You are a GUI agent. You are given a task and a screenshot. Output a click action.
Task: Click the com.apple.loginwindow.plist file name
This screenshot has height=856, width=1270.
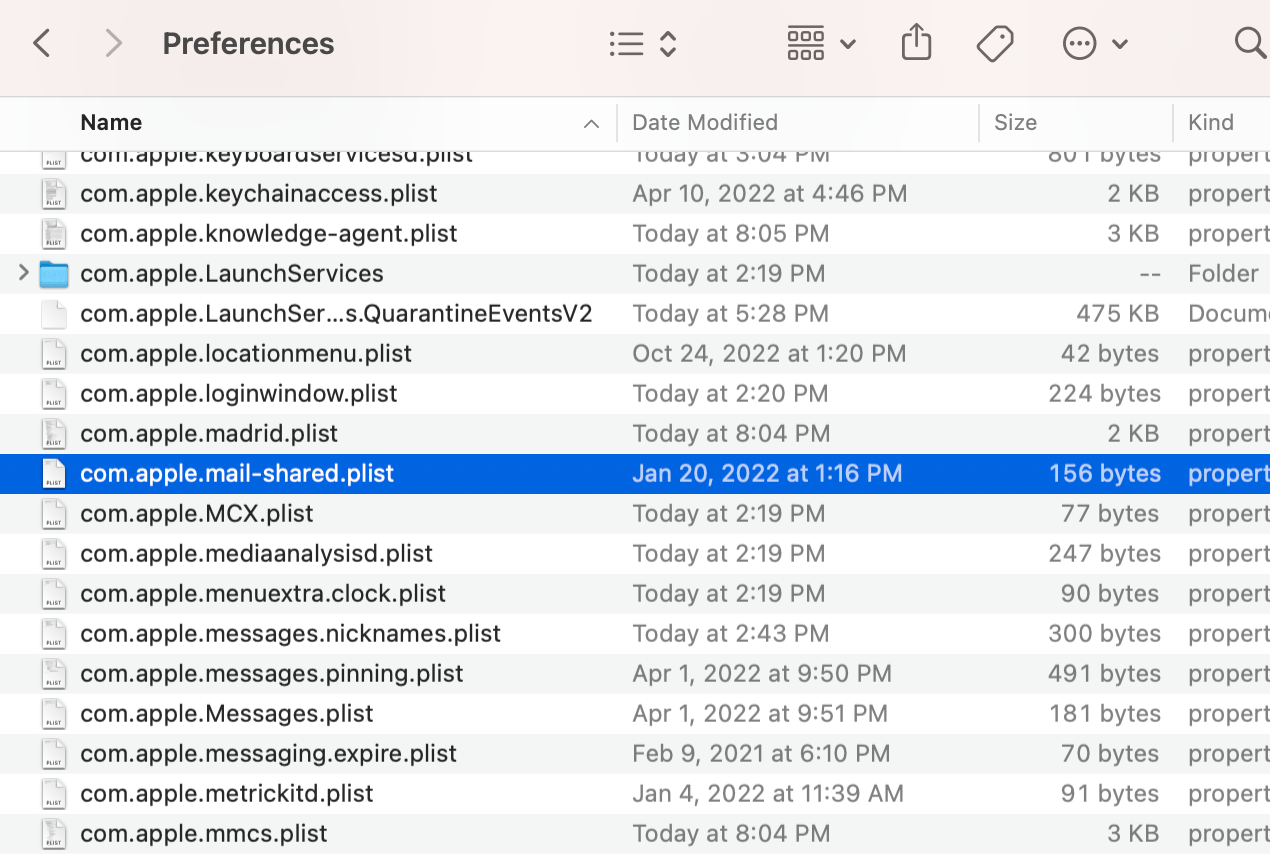click(x=239, y=393)
